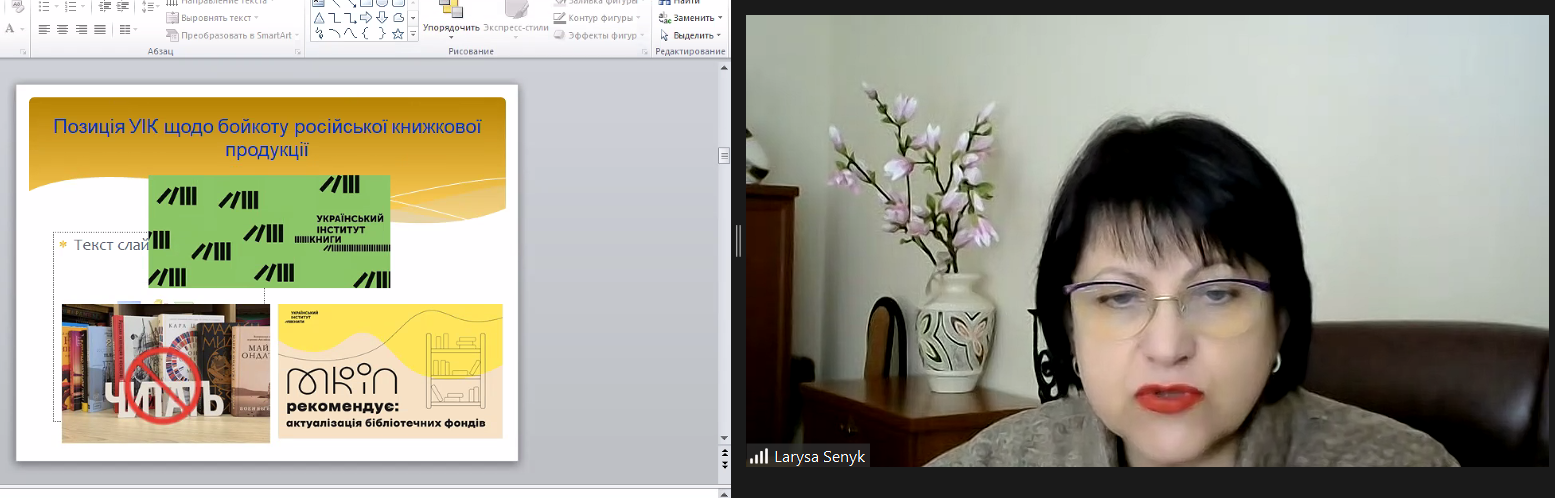Open Выровнять текст dropdown
The height and width of the screenshot is (498, 1555).
pyautogui.click(x=211, y=18)
